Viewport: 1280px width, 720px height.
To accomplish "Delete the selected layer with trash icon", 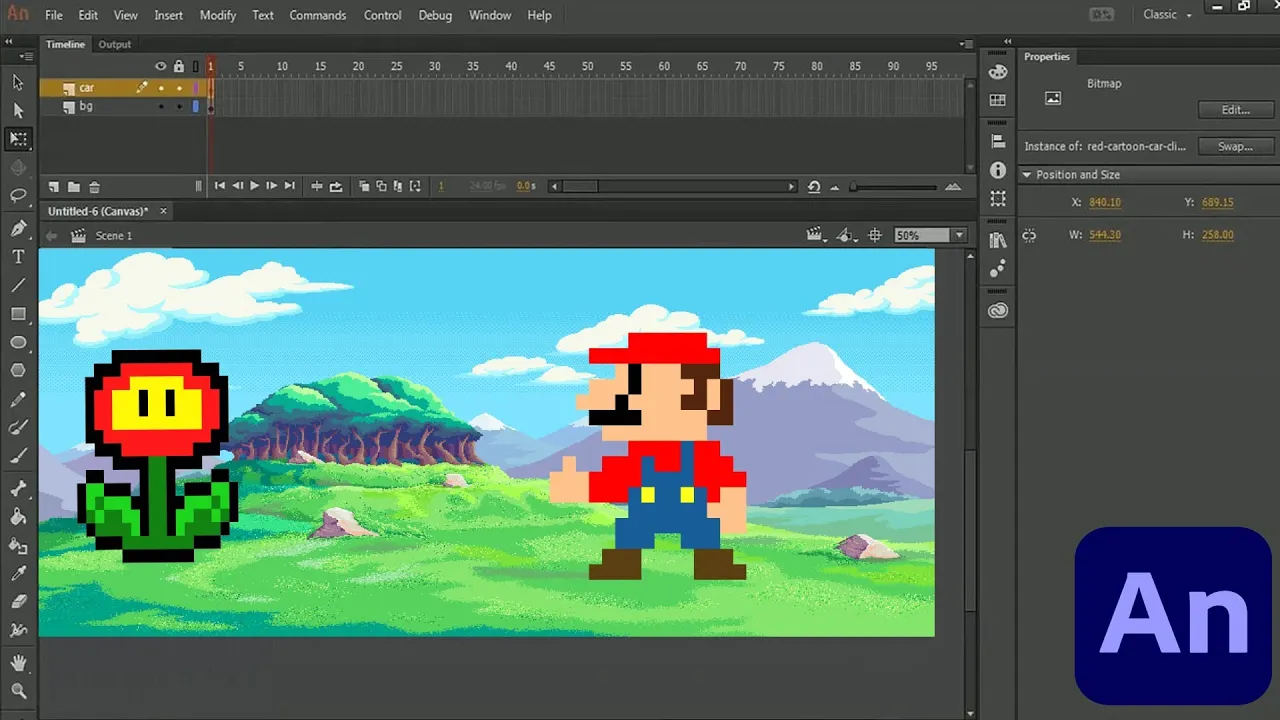I will pos(95,187).
